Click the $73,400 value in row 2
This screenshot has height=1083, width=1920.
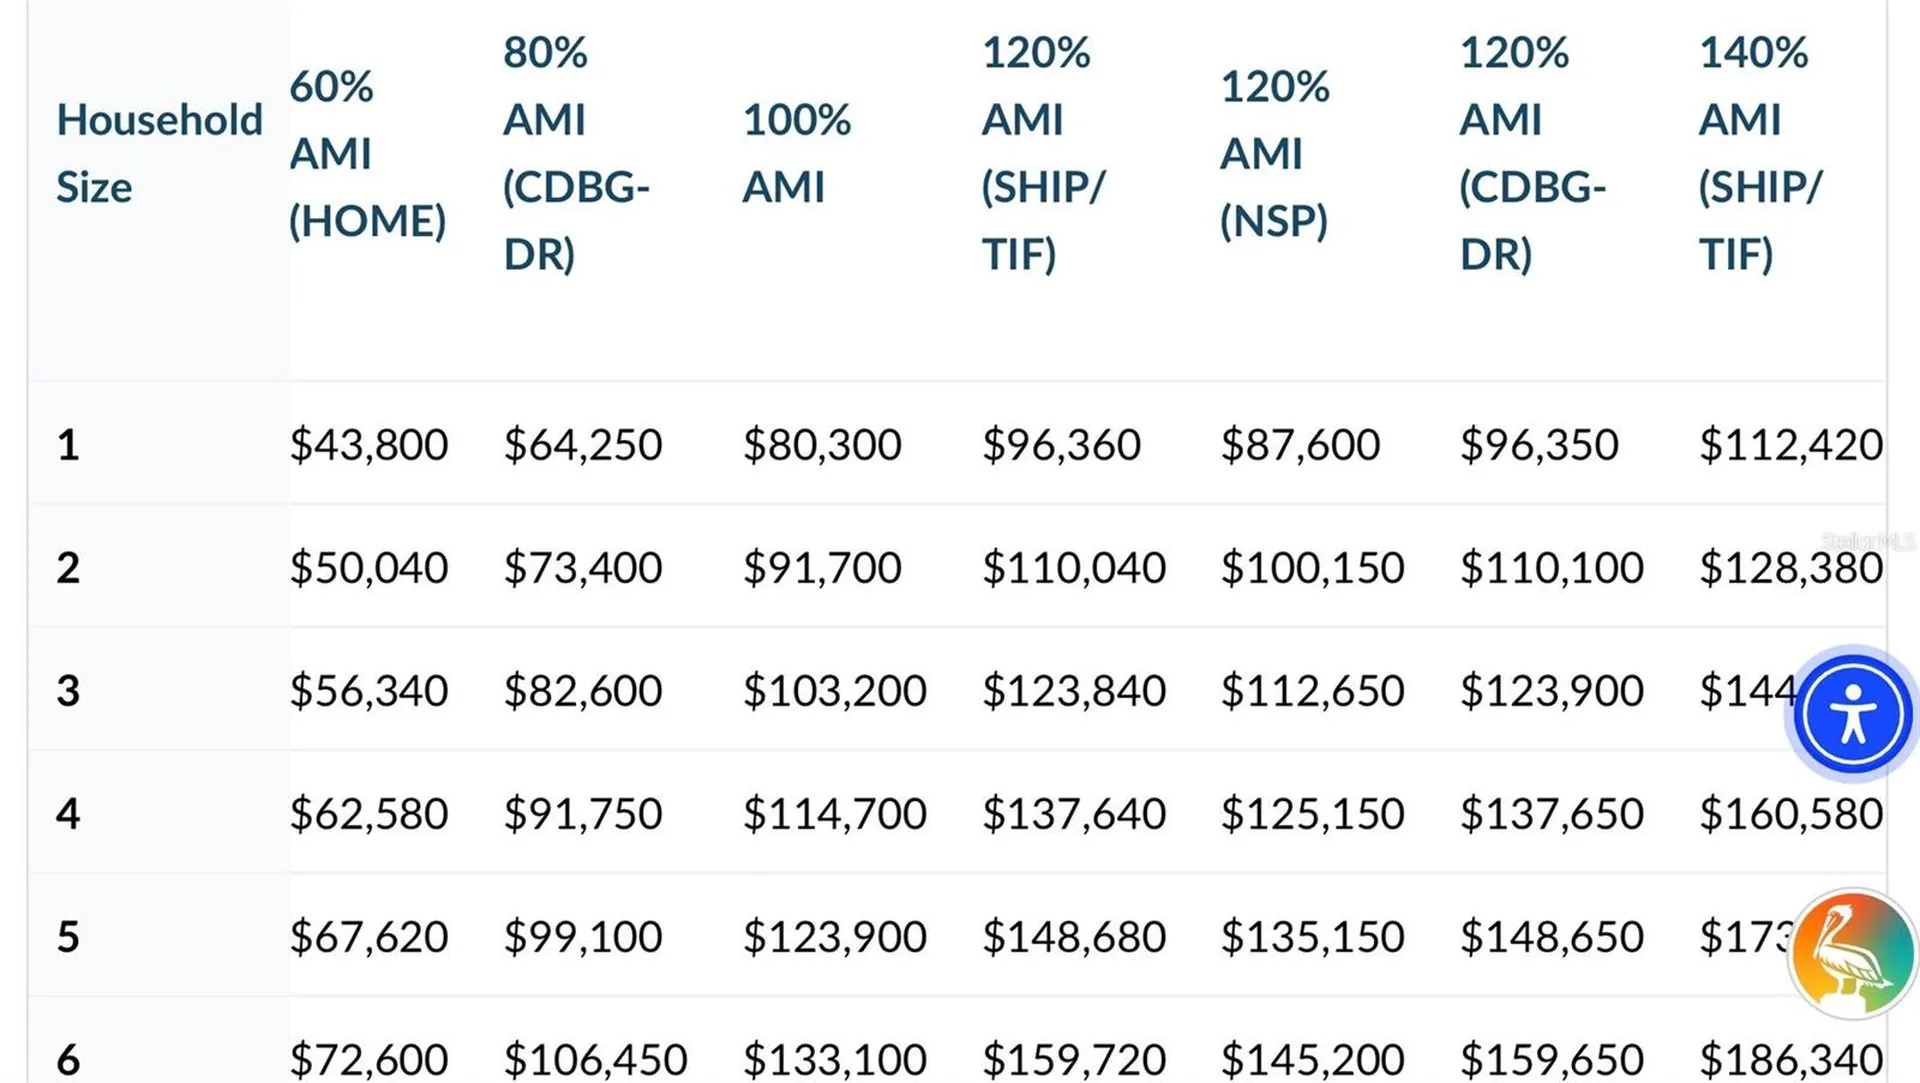pyautogui.click(x=582, y=567)
